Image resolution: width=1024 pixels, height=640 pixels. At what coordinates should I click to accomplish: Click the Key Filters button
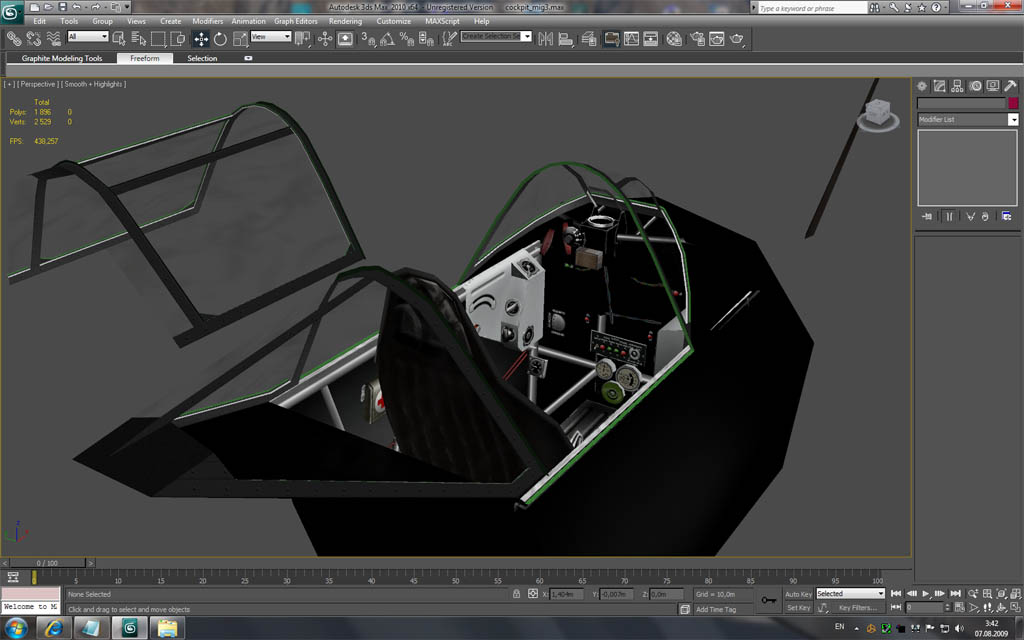[857, 608]
